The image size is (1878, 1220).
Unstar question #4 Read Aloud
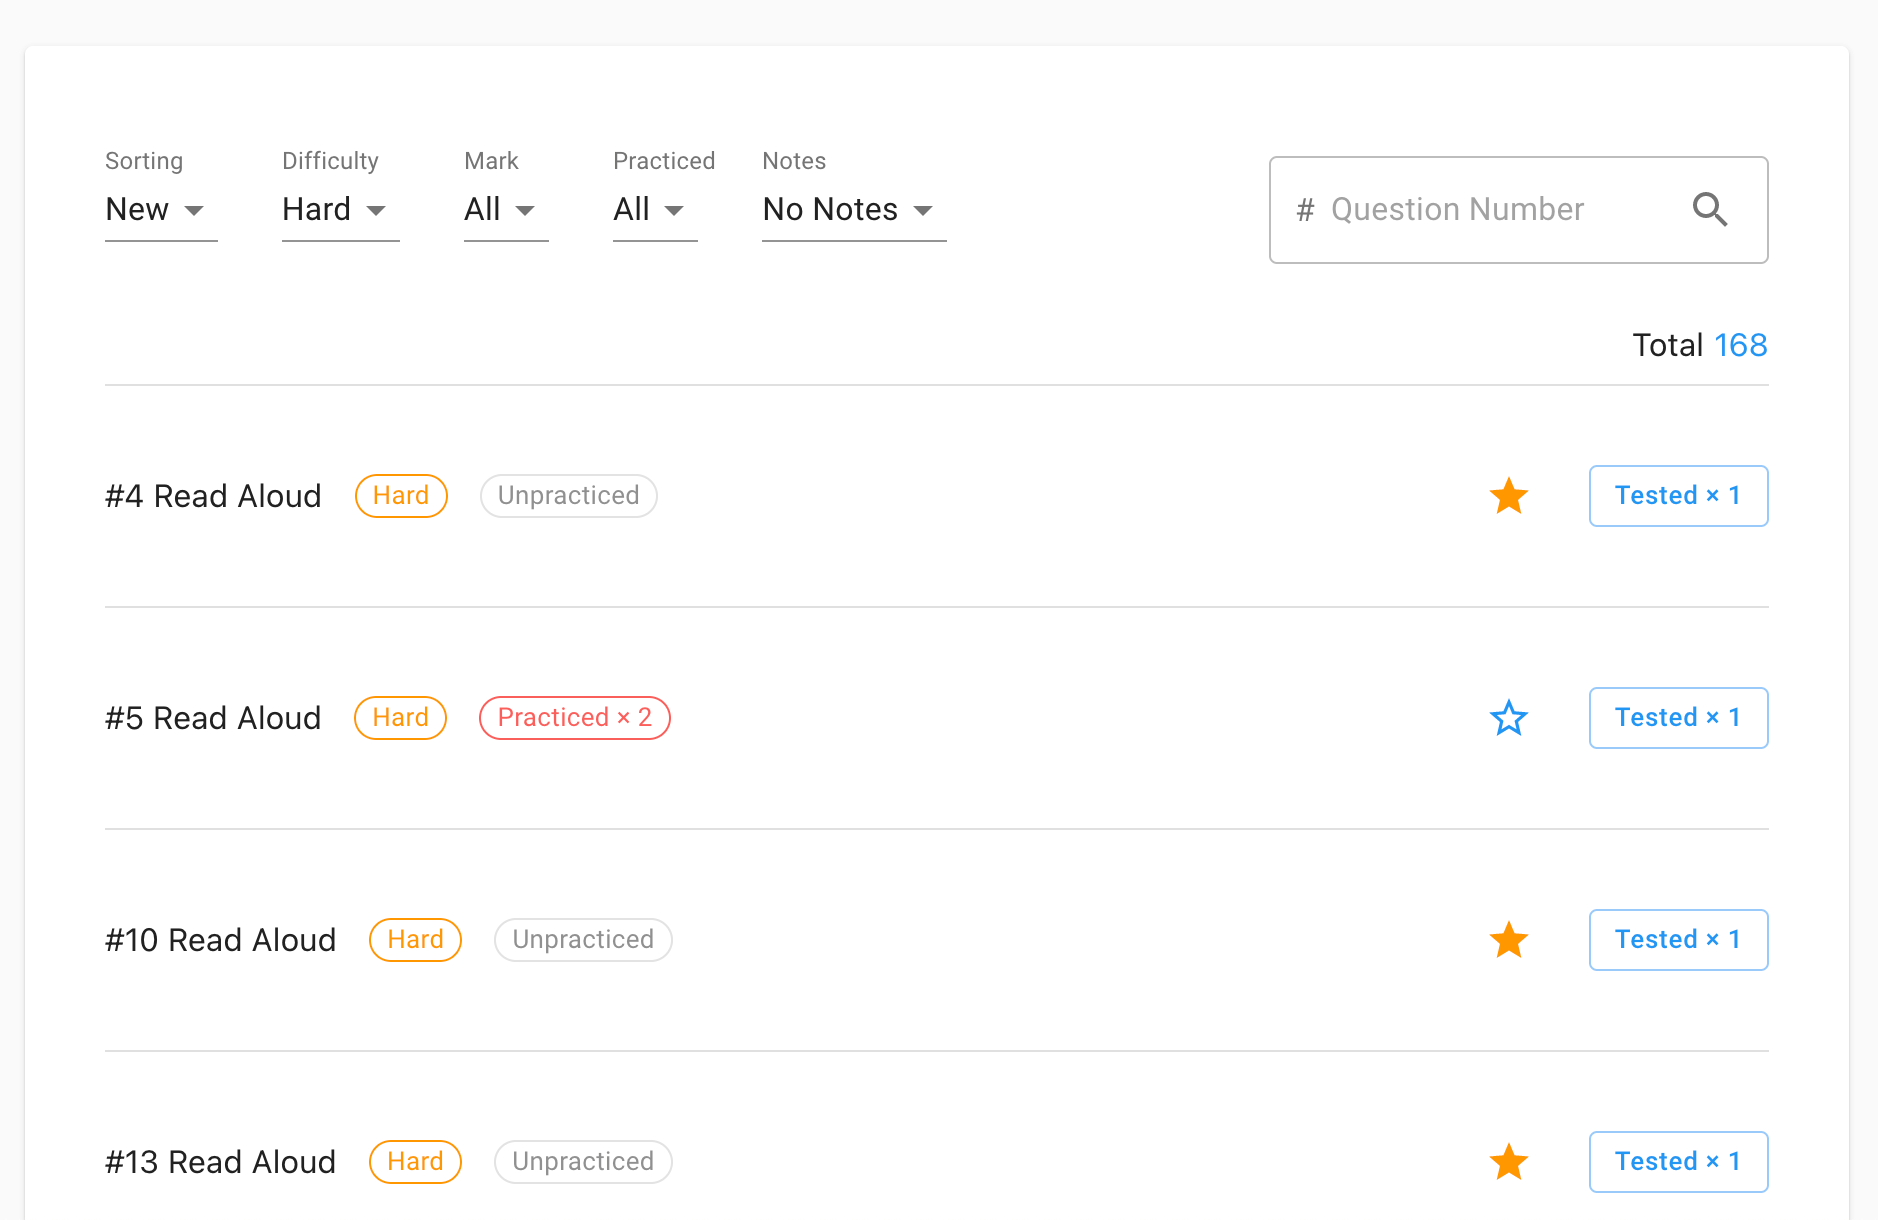(x=1508, y=496)
